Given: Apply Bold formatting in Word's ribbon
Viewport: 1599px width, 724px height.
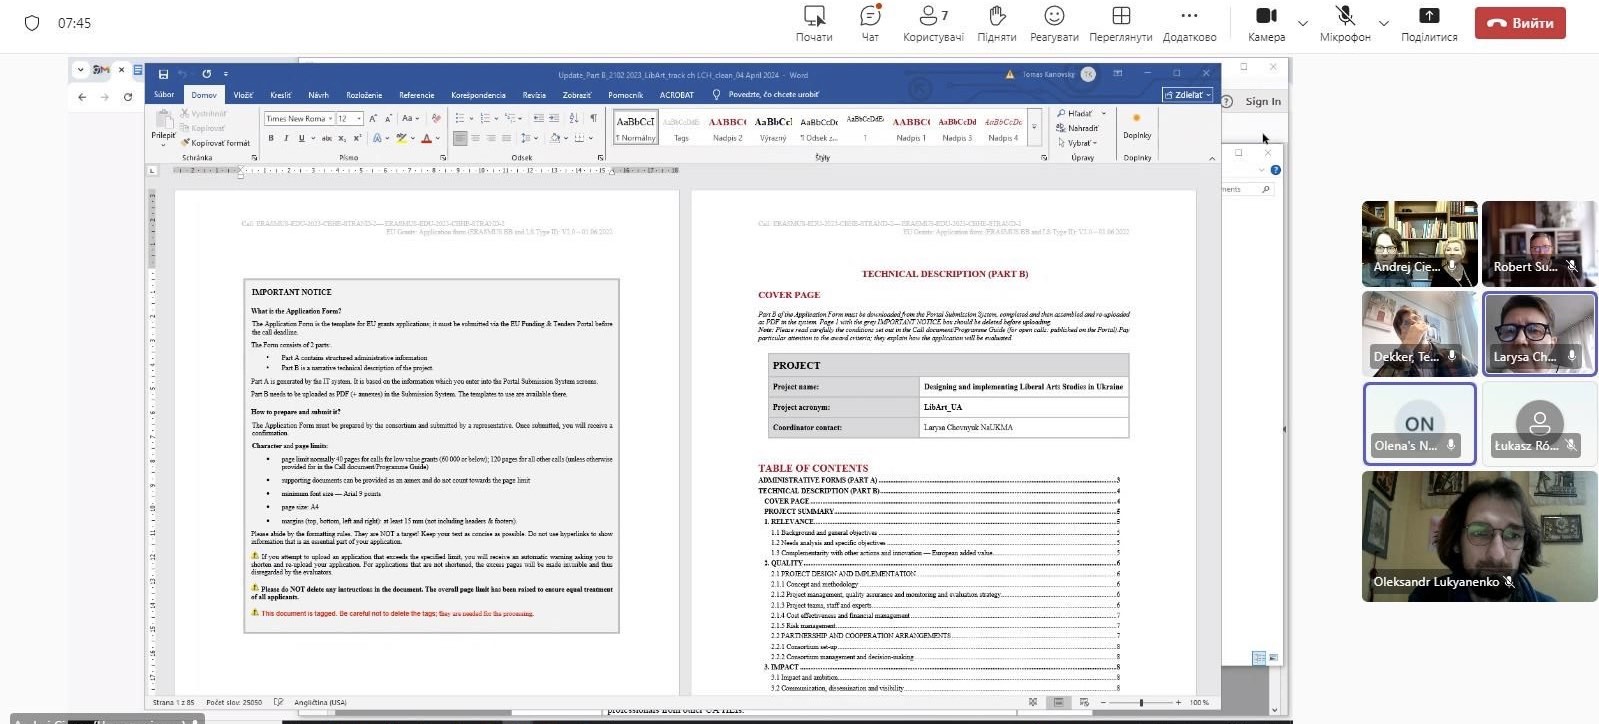Looking at the screenshot, I should point(271,138).
